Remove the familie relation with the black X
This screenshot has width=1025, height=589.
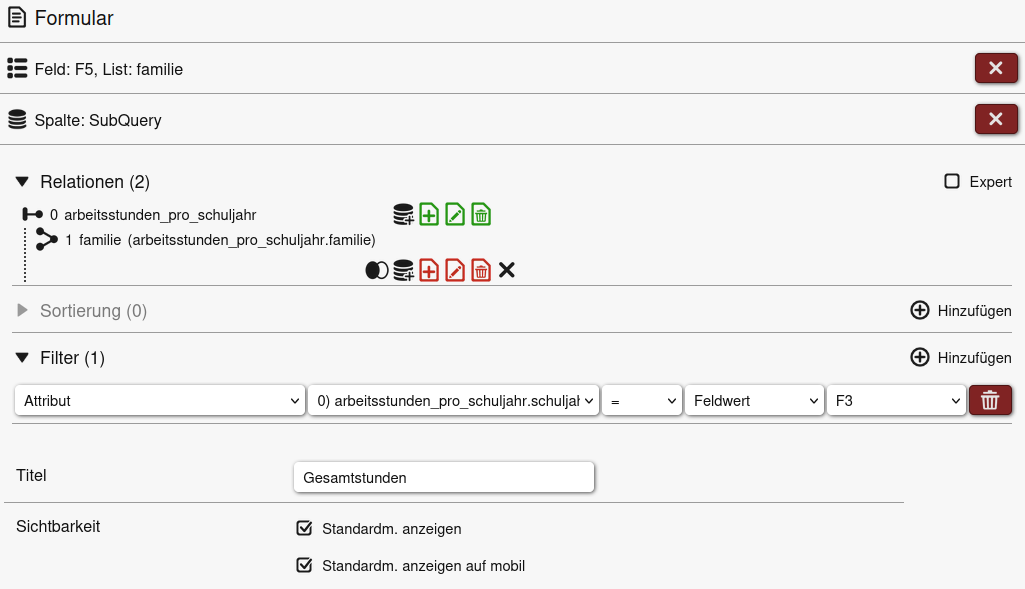pyautogui.click(x=507, y=270)
